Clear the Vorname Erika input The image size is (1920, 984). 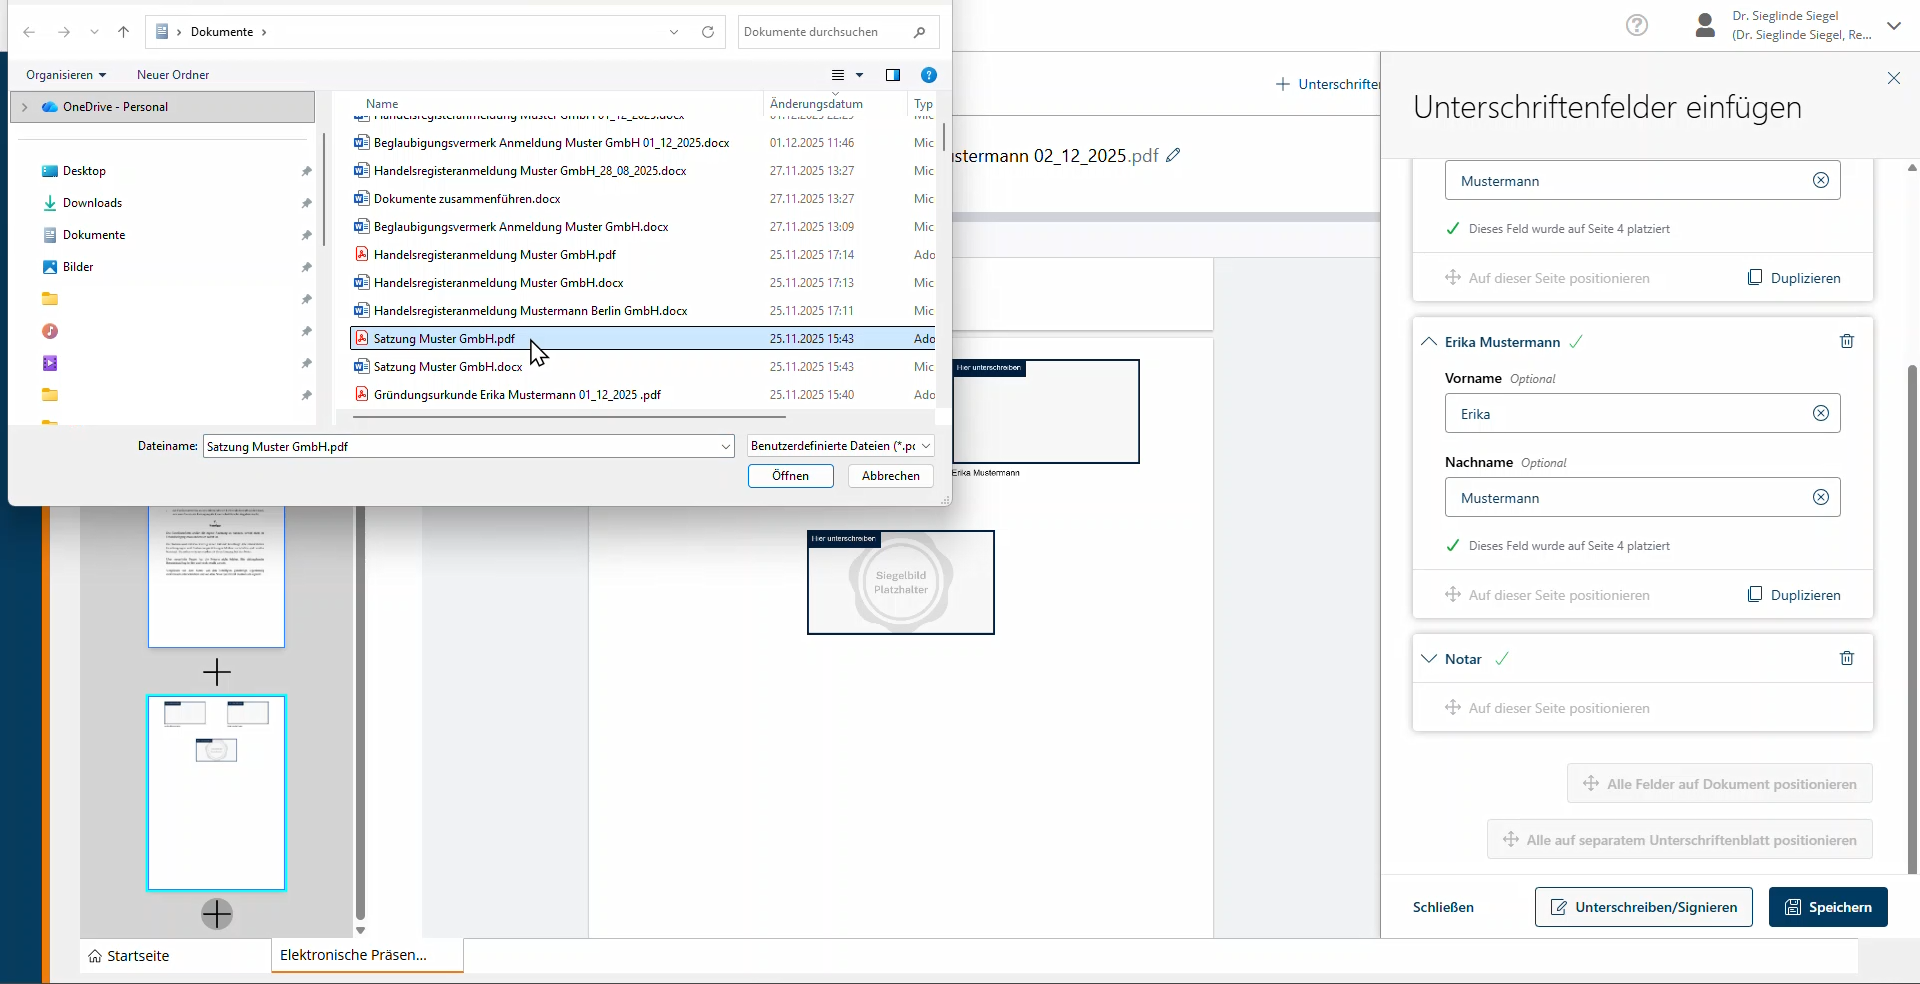(x=1820, y=414)
